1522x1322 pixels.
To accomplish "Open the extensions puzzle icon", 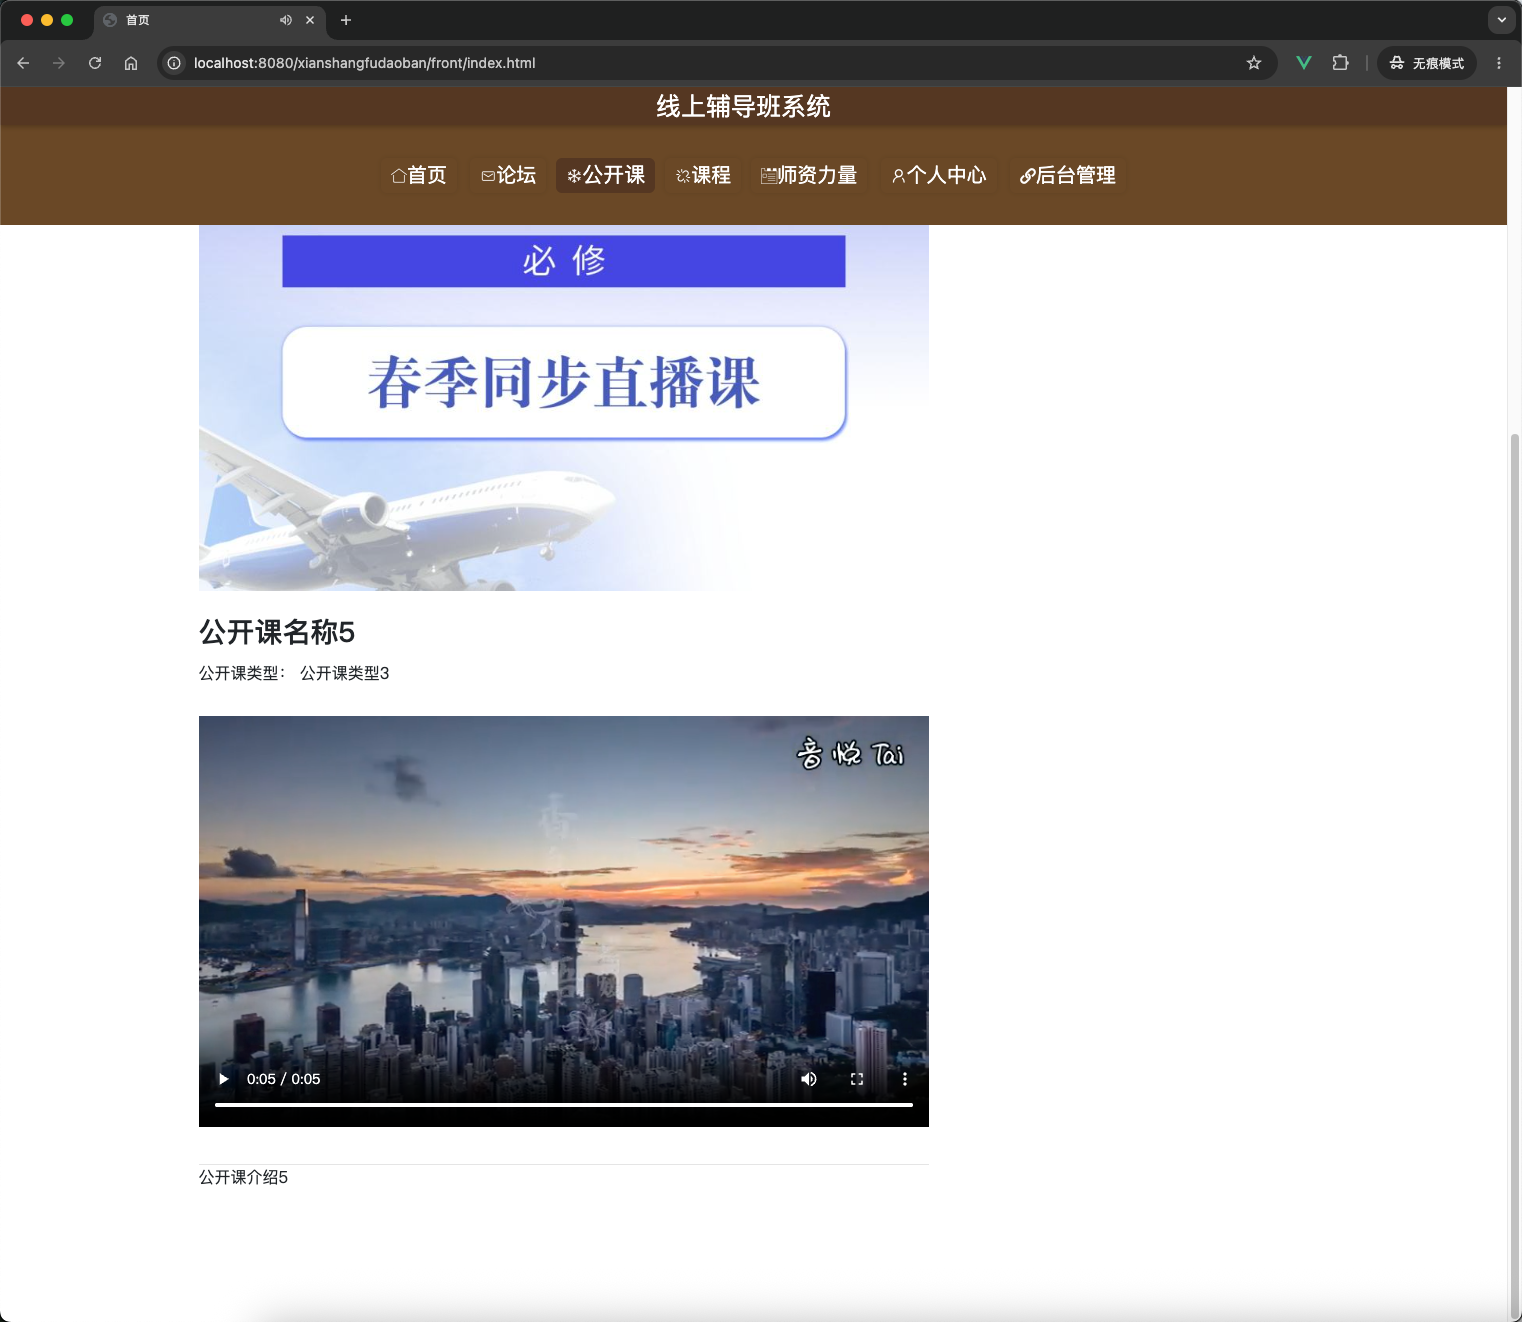I will (1341, 63).
